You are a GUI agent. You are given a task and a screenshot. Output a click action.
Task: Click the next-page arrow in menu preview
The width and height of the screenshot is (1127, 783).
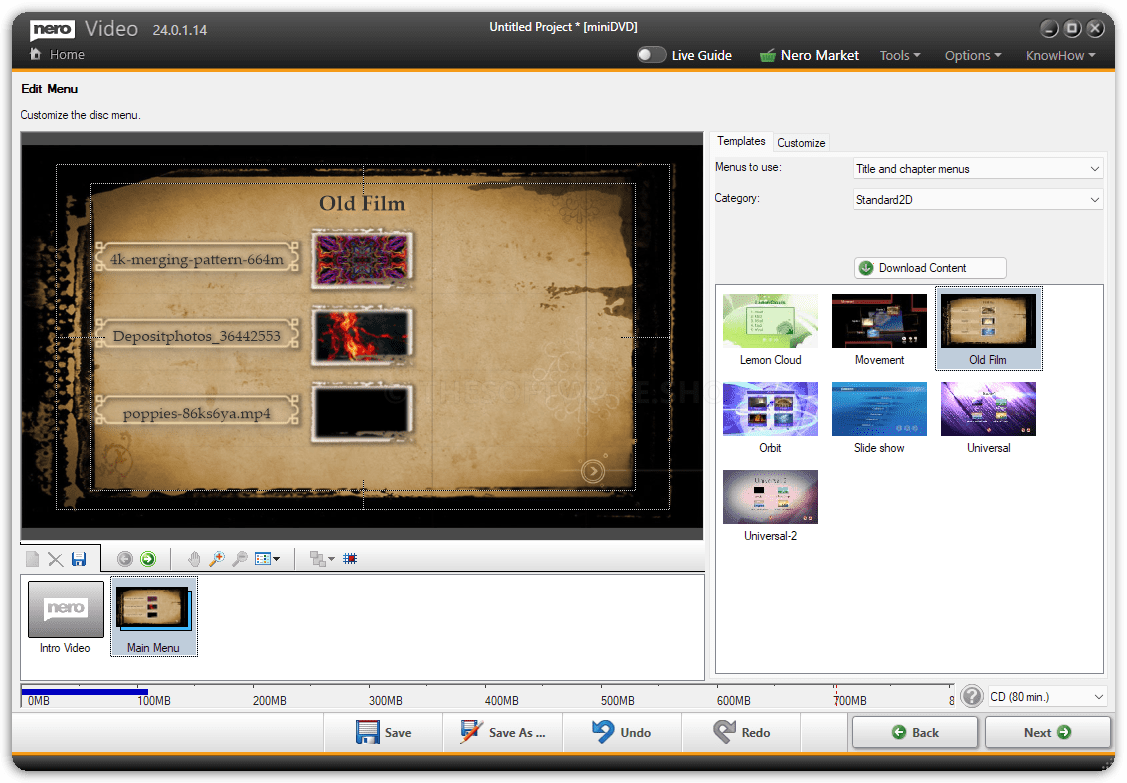593,472
